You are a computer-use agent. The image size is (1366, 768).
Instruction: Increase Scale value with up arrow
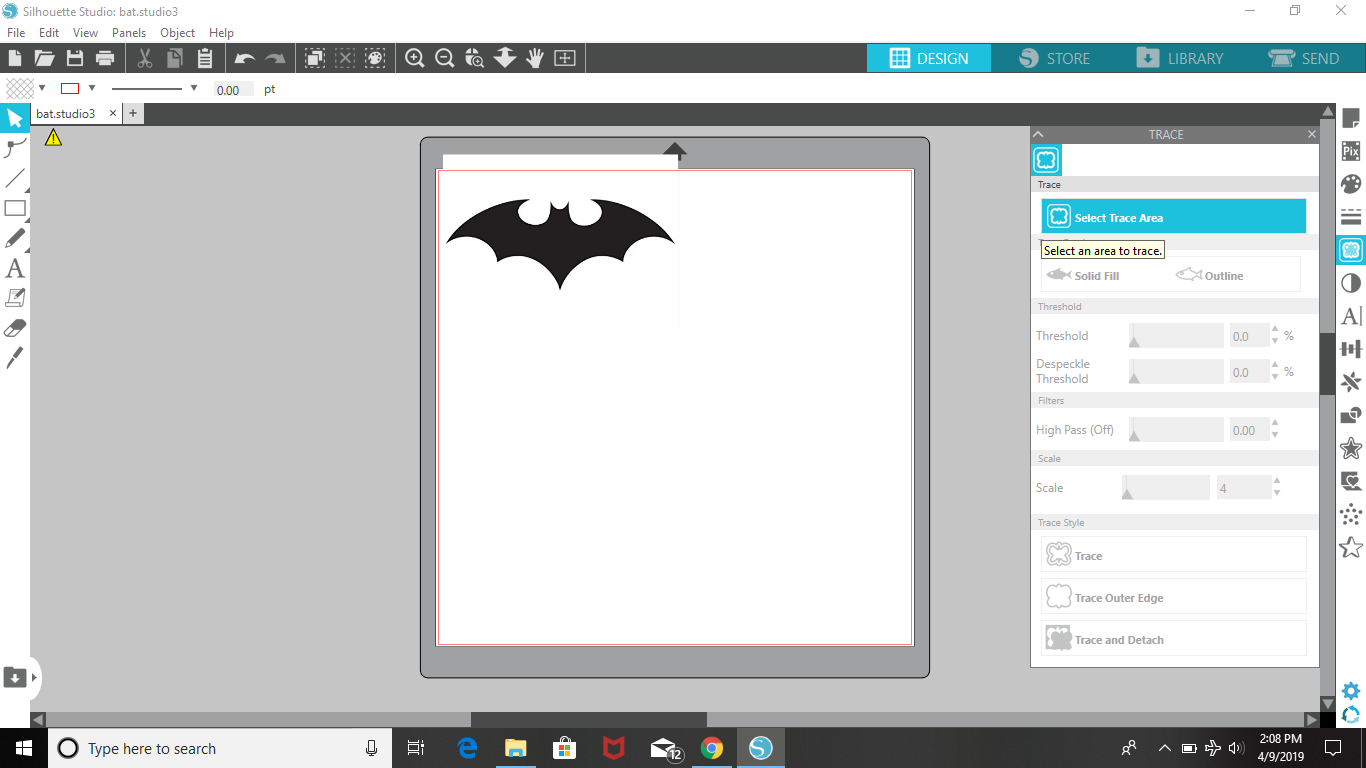1276,482
